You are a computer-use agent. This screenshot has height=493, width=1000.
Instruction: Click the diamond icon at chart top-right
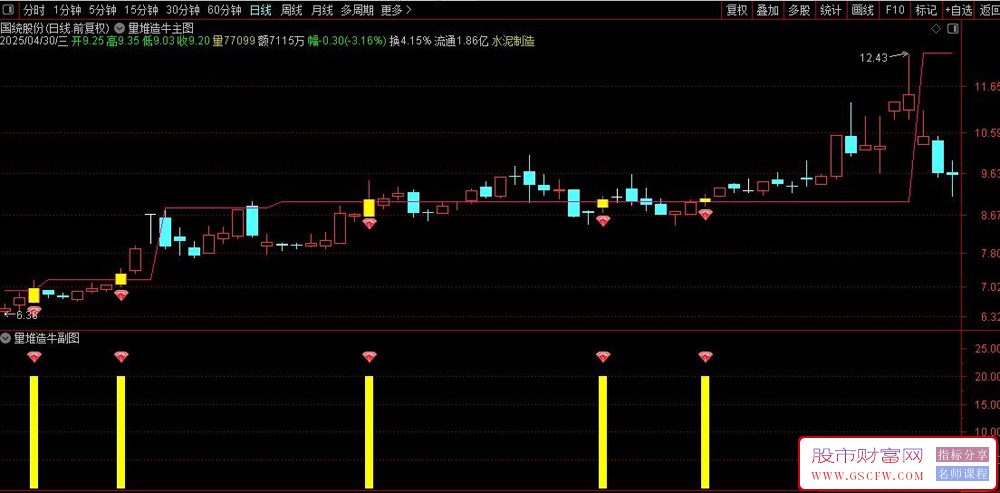click(x=936, y=29)
